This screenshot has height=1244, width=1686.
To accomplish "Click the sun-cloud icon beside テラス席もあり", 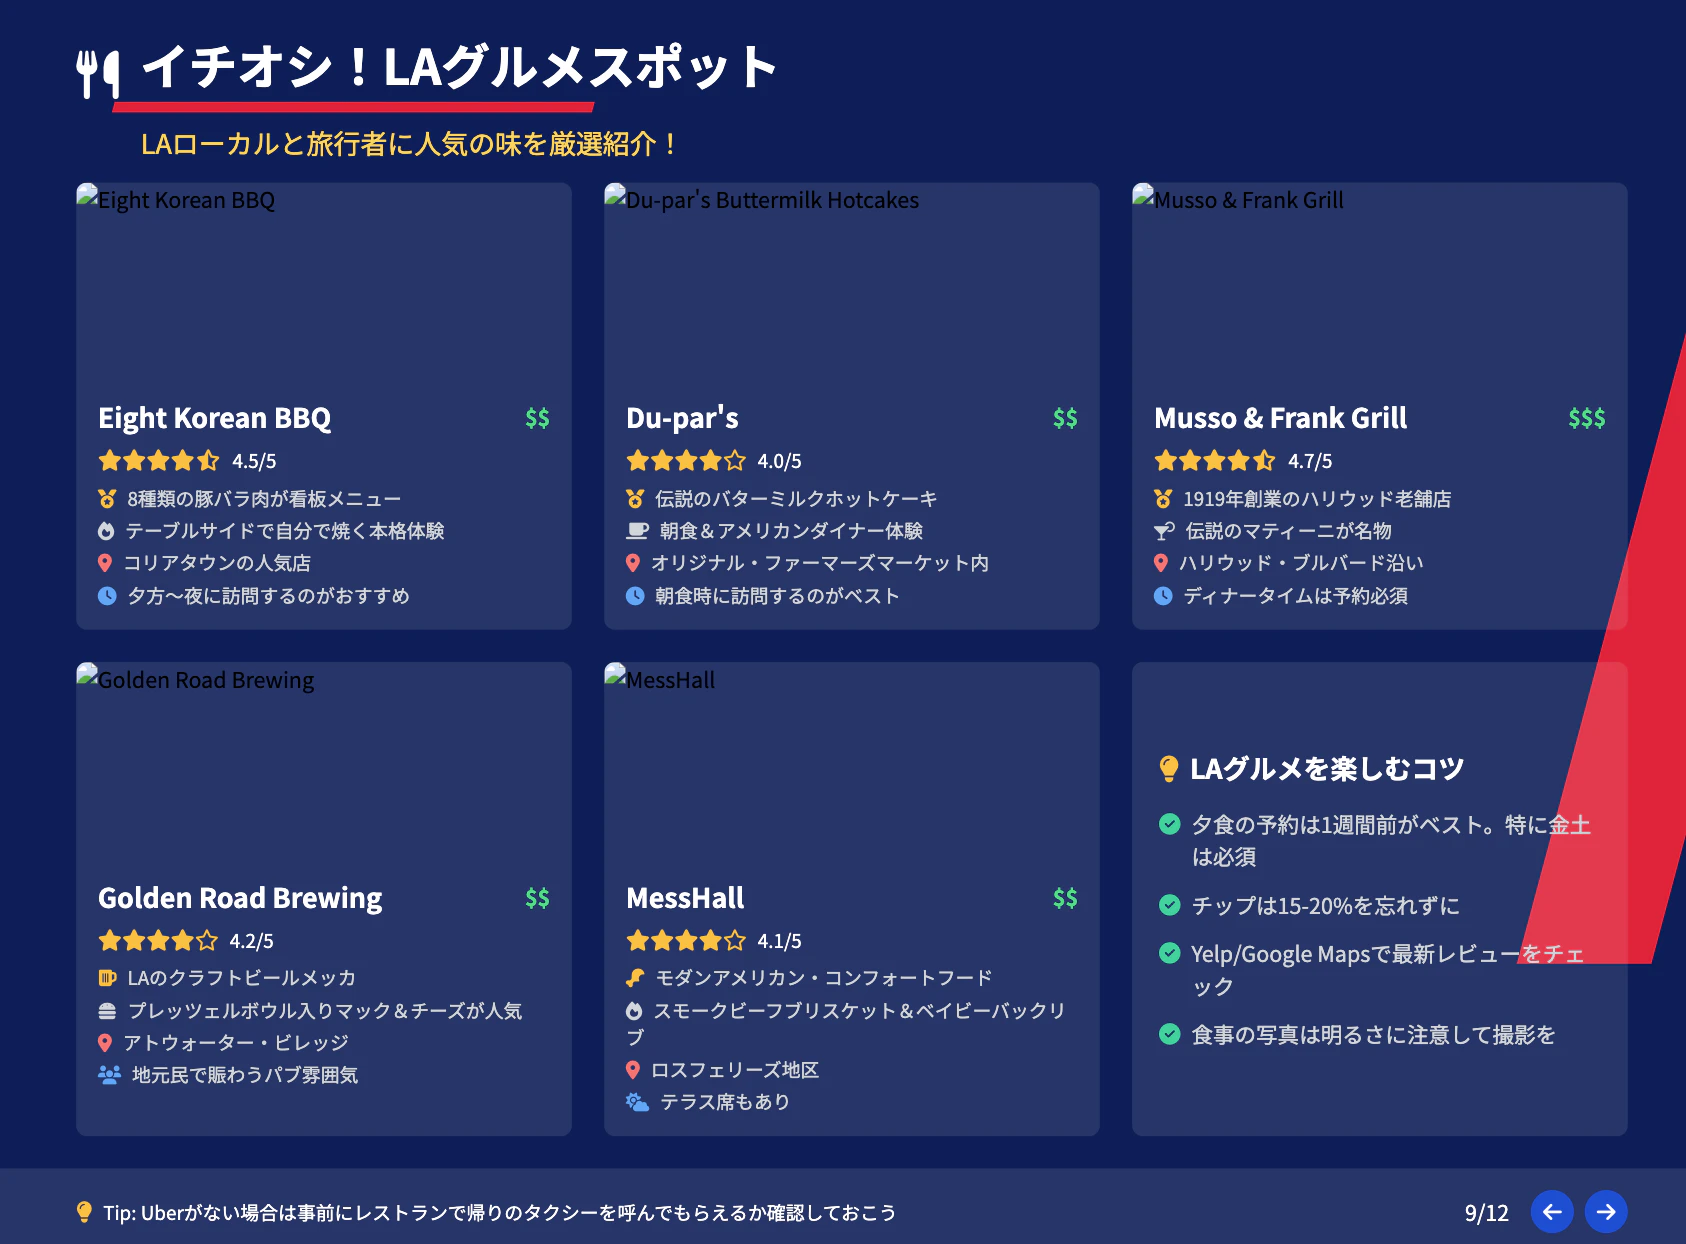I will [637, 1102].
